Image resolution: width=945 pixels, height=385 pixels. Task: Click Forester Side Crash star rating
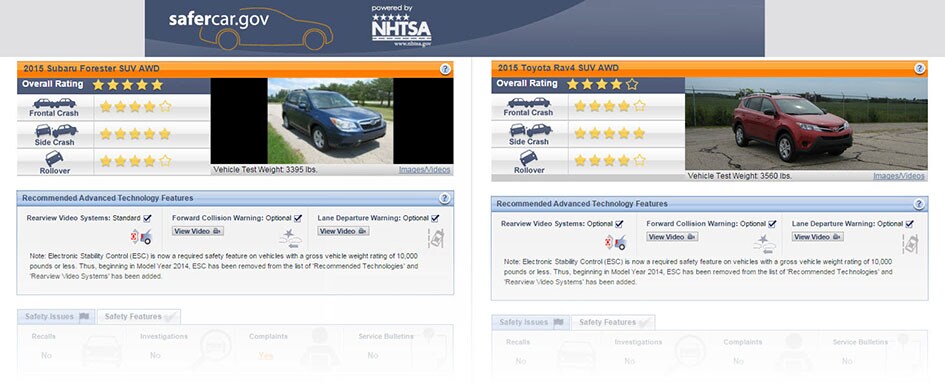pos(136,134)
